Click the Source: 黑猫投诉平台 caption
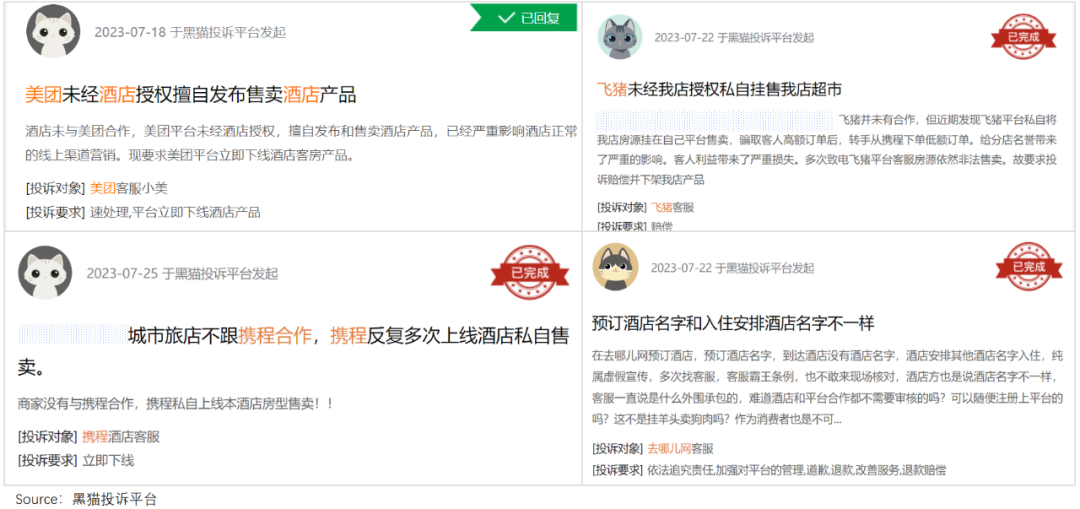 (86, 499)
